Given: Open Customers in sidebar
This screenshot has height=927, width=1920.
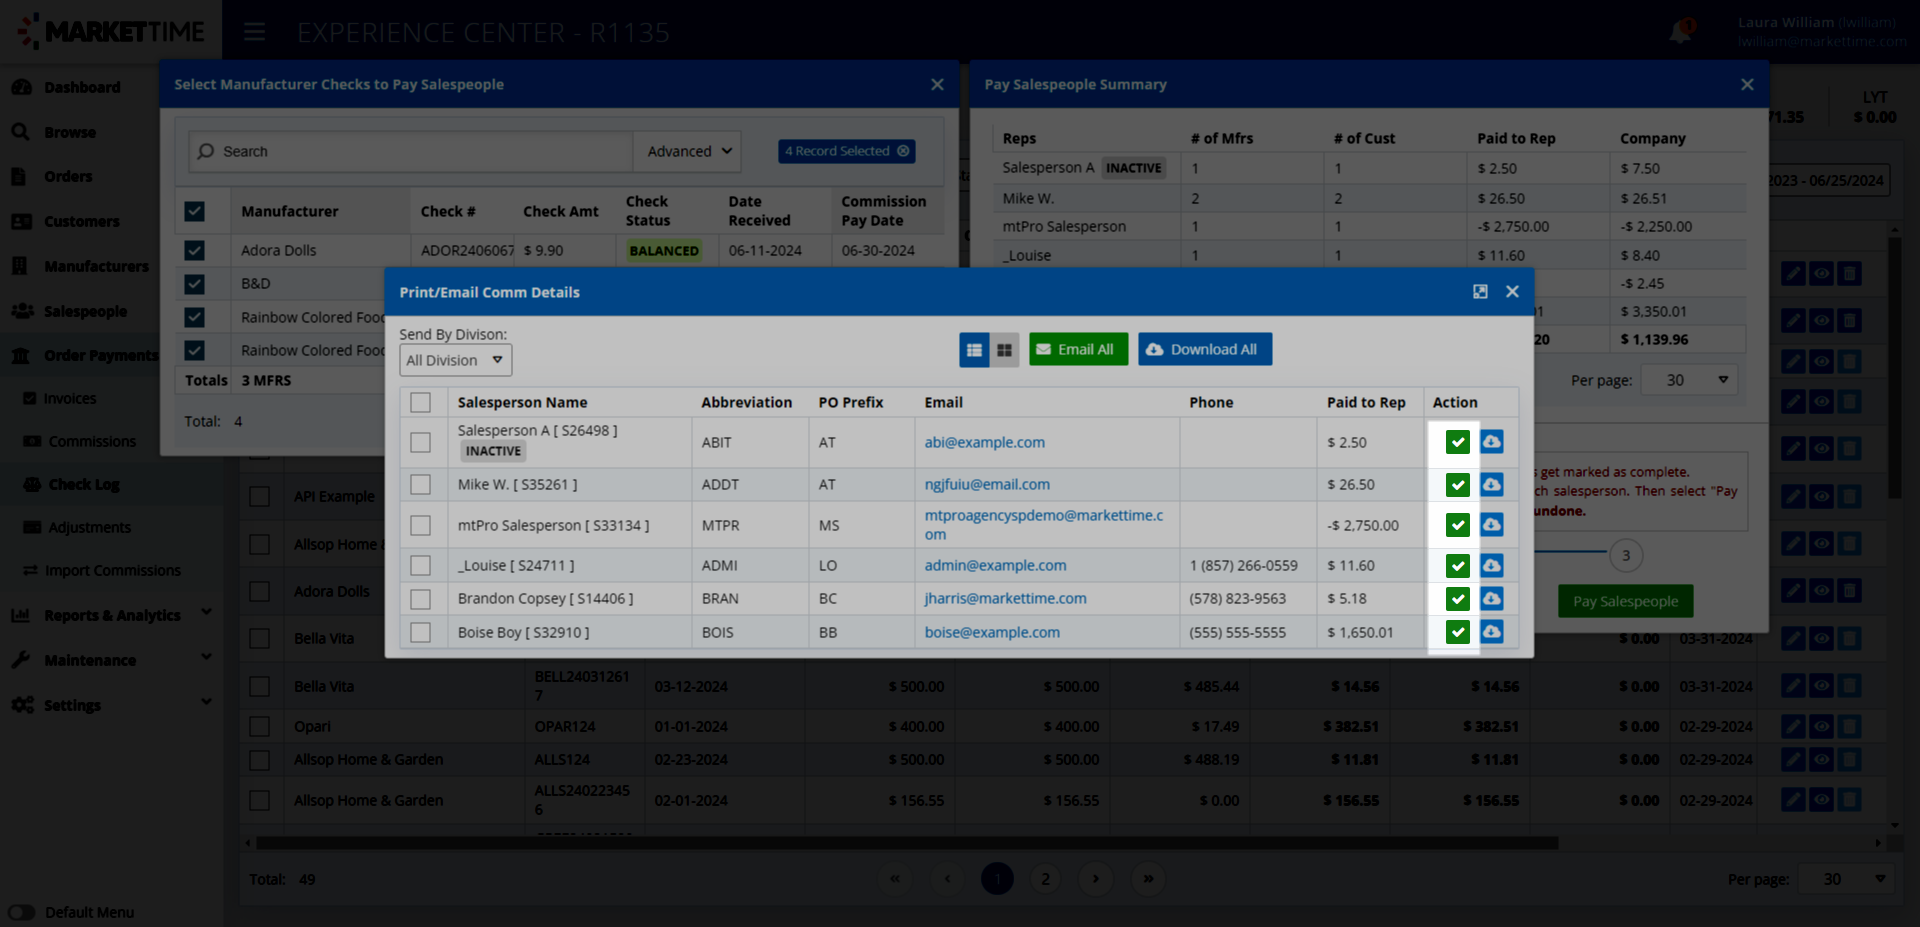Looking at the screenshot, I should [82, 221].
